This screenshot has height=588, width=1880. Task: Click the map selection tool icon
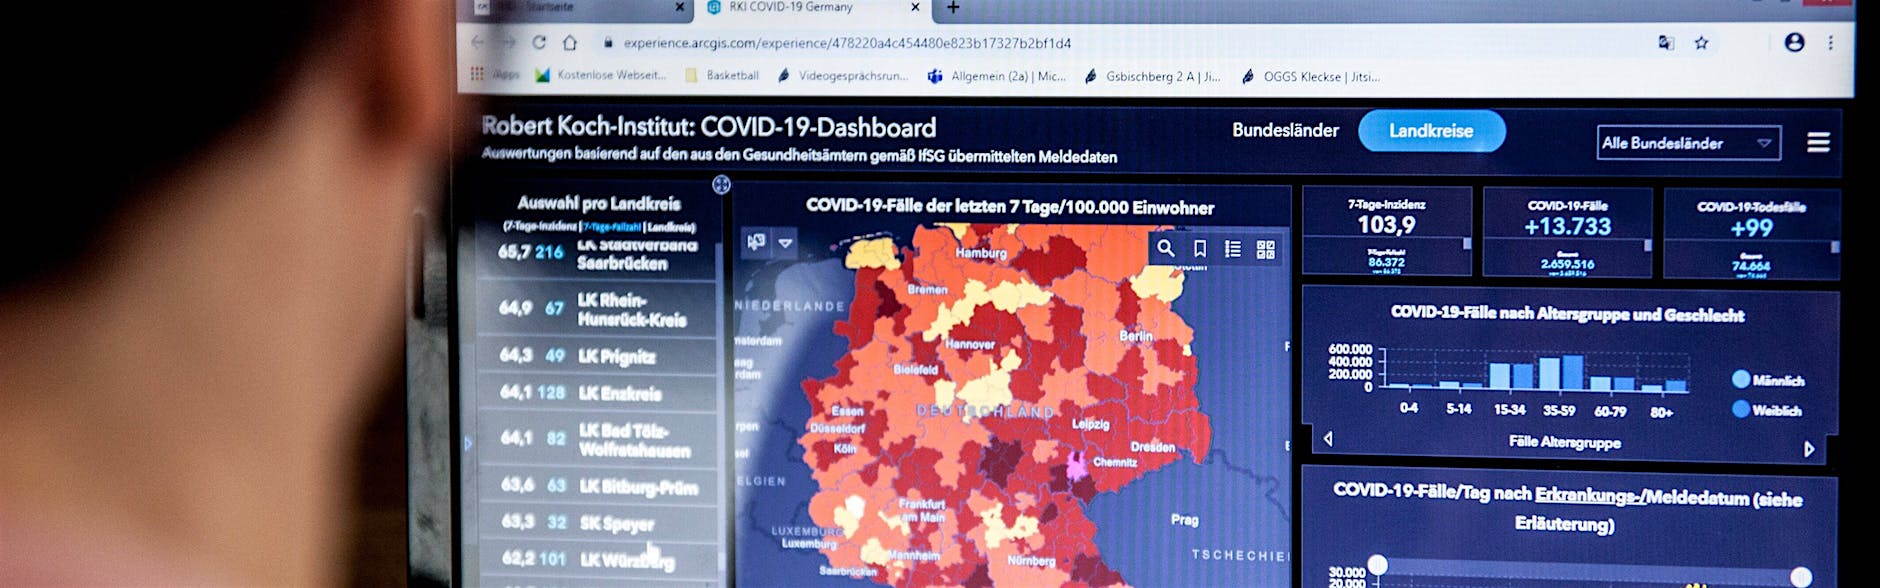pyautogui.click(x=757, y=242)
